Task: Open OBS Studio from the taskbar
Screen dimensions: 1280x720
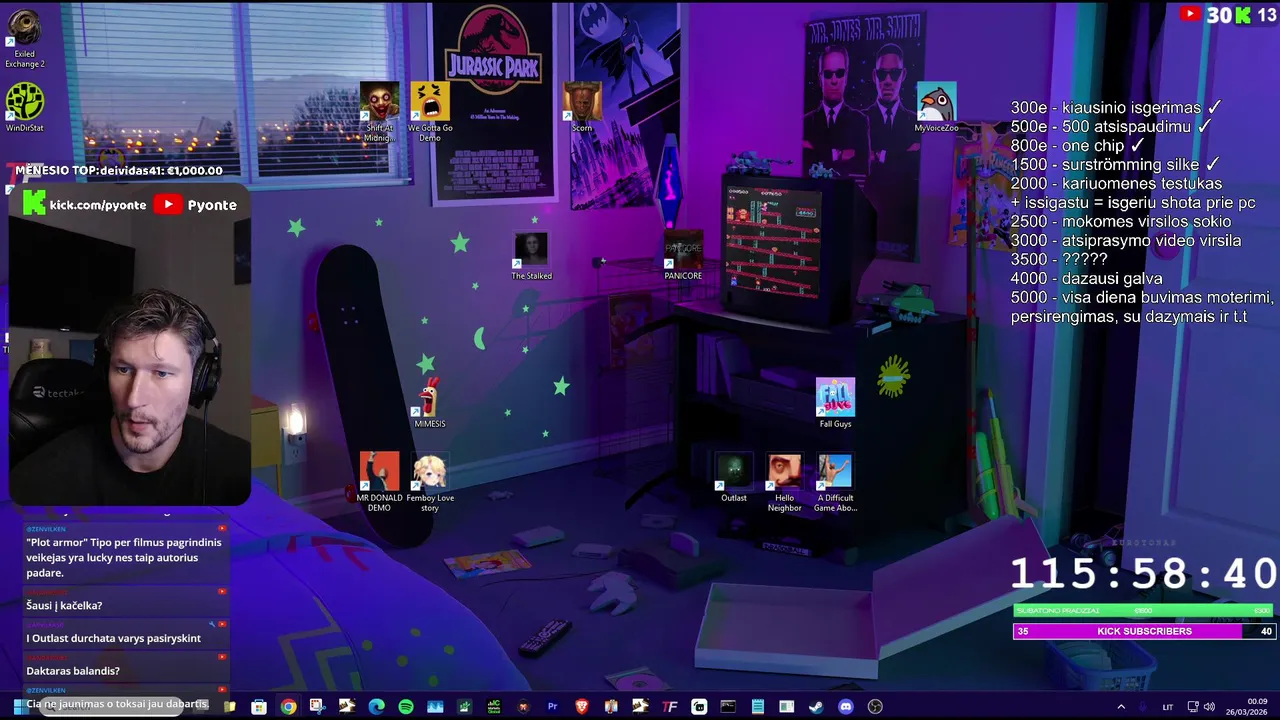Action: tap(875, 707)
